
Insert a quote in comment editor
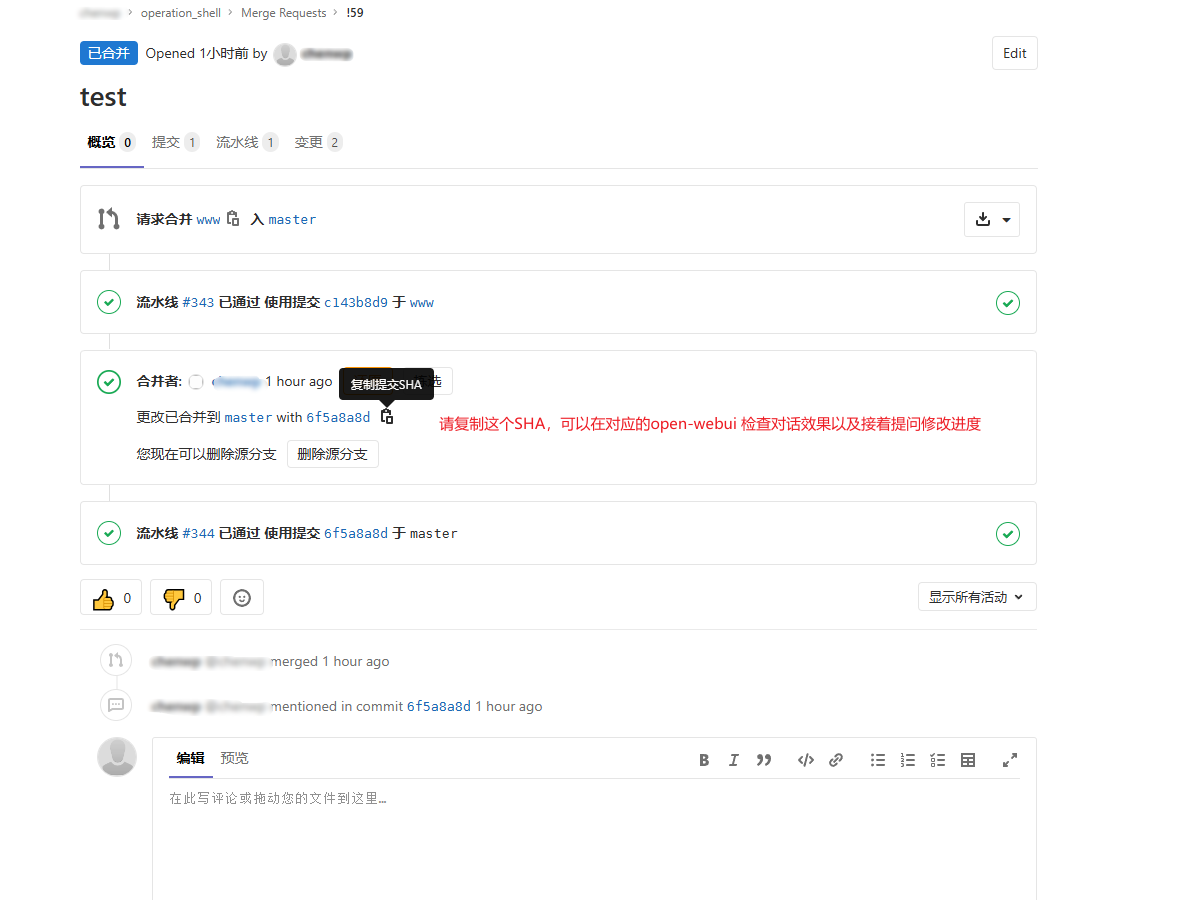[764, 760]
